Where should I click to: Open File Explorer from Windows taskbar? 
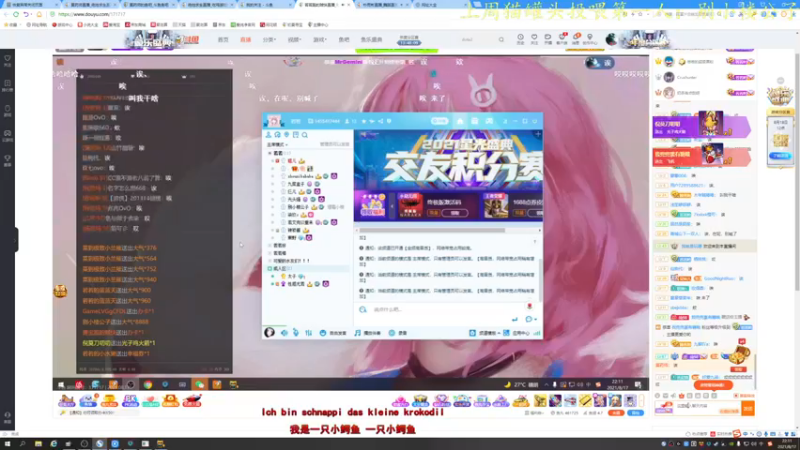pos(38,444)
